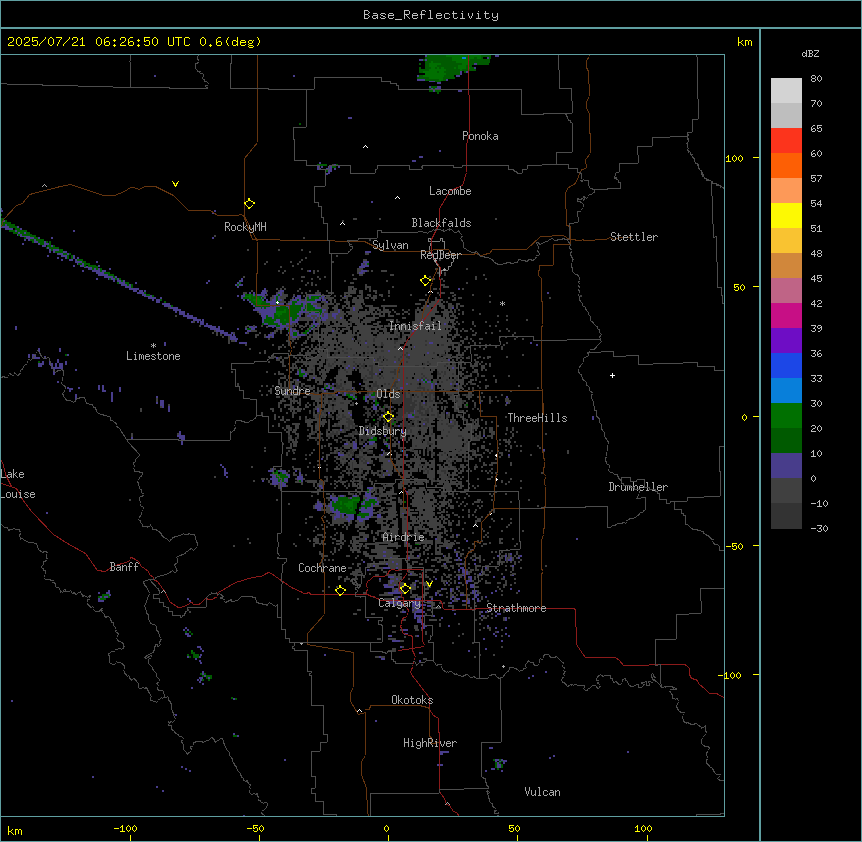The image size is (862, 842).
Task: Click the ThreeHills city label
Action: point(537,418)
